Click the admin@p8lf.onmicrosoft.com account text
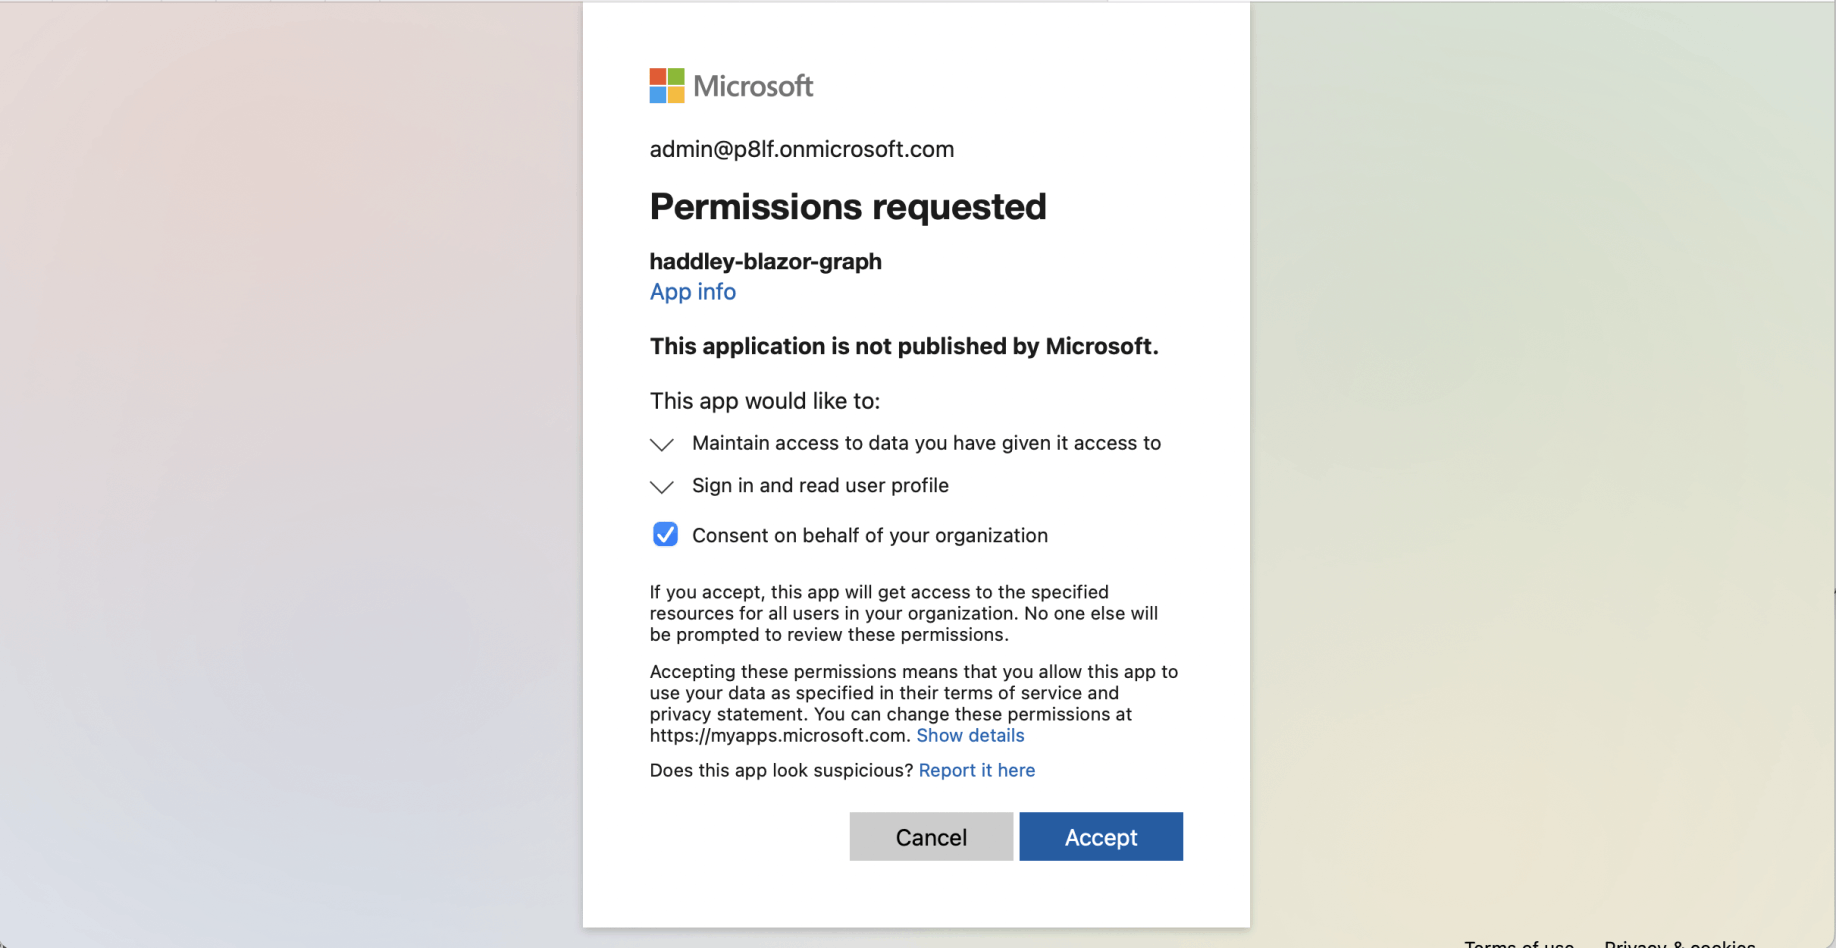Image resolution: width=1836 pixels, height=948 pixels. [x=802, y=150]
